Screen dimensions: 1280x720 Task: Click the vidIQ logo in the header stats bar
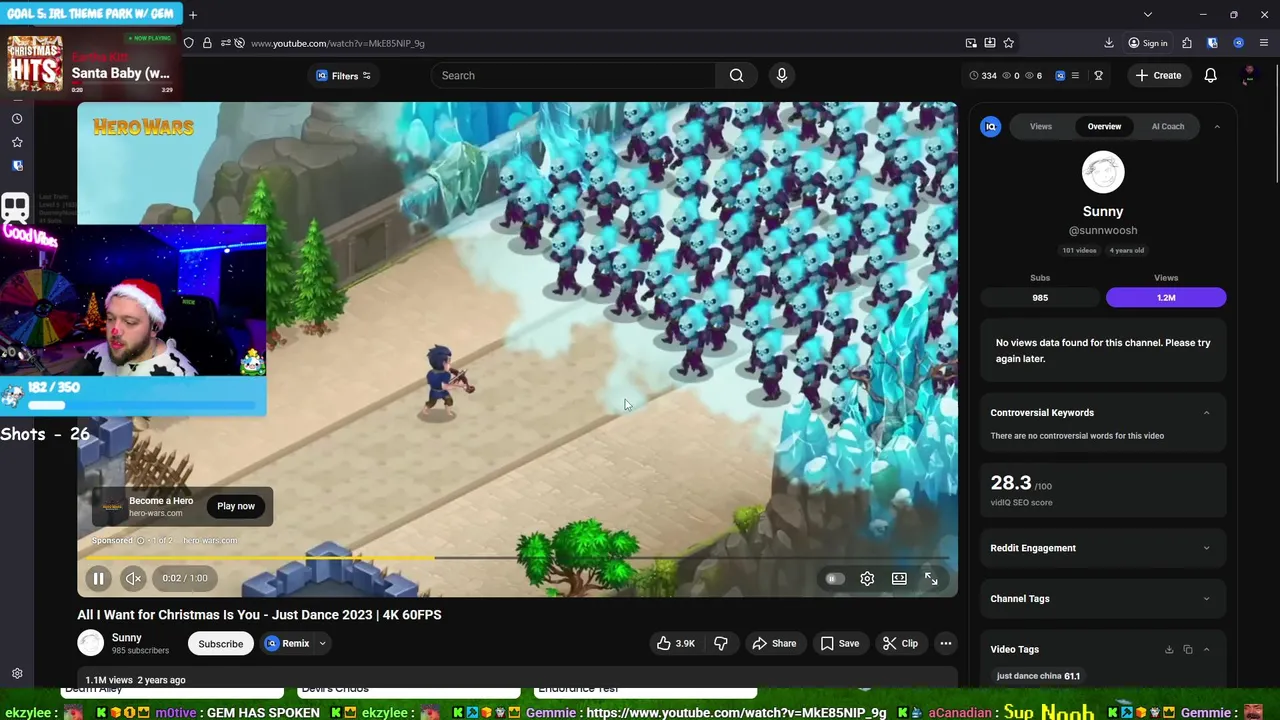click(1060, 76)
